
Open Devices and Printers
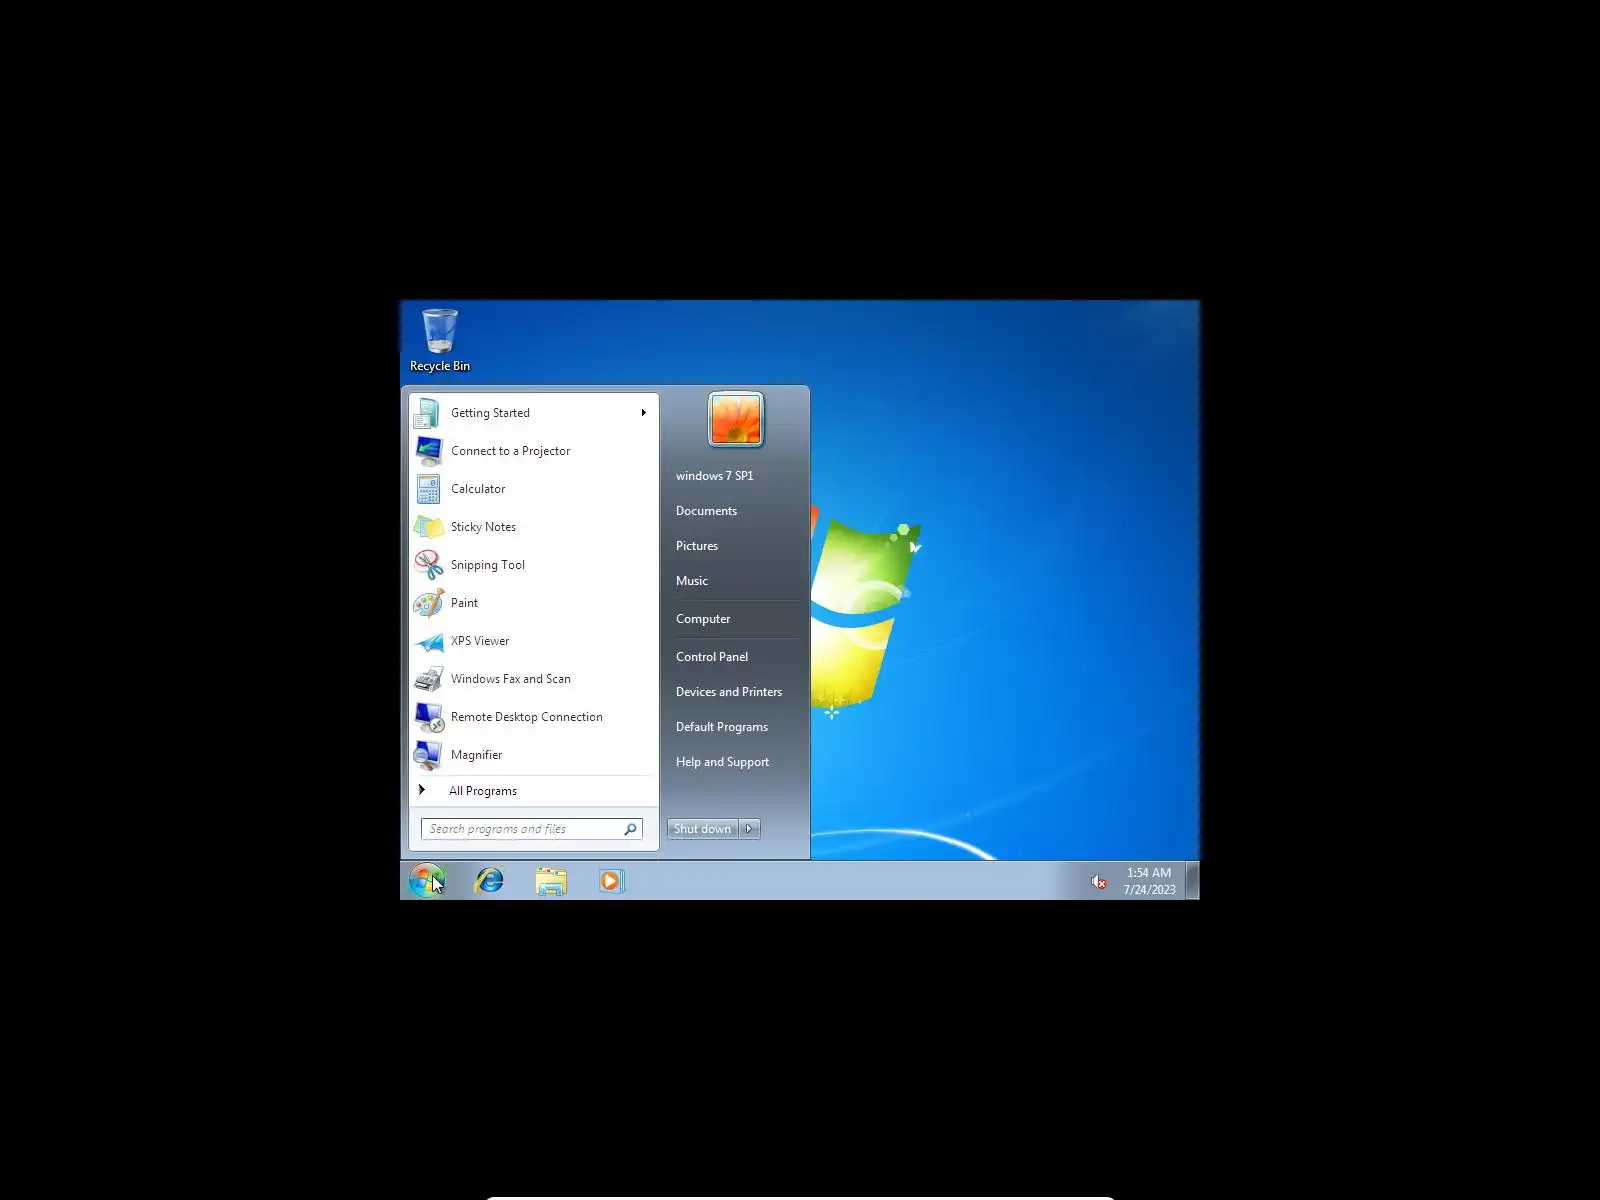coord(729,692)
